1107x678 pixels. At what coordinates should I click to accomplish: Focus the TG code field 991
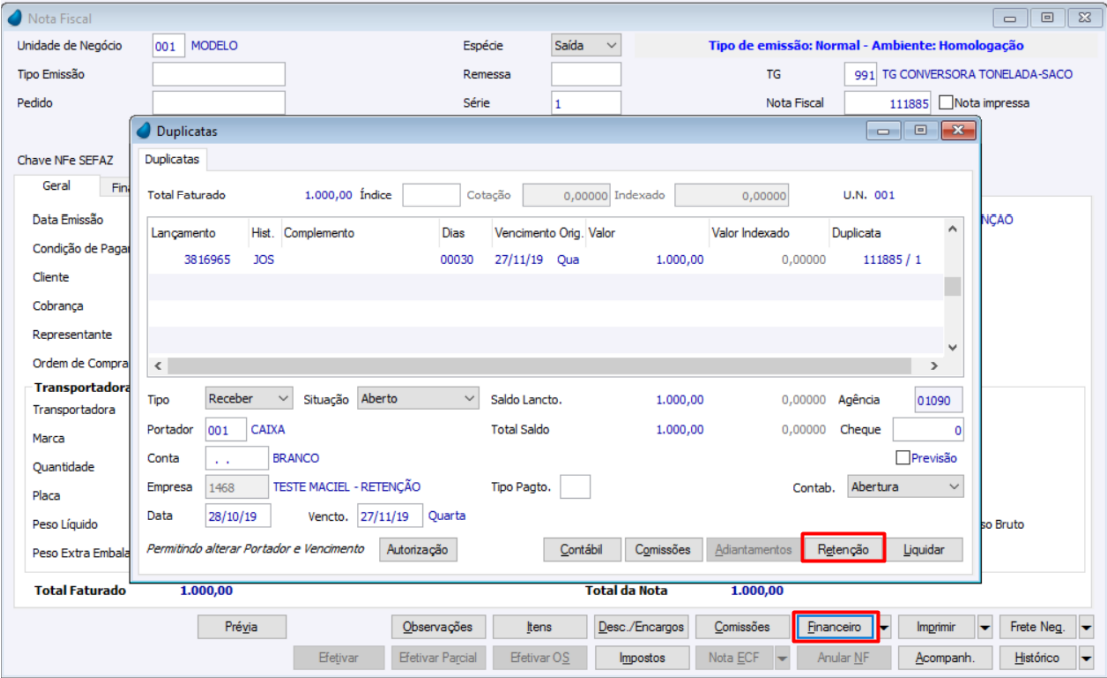tap(861, 74)
